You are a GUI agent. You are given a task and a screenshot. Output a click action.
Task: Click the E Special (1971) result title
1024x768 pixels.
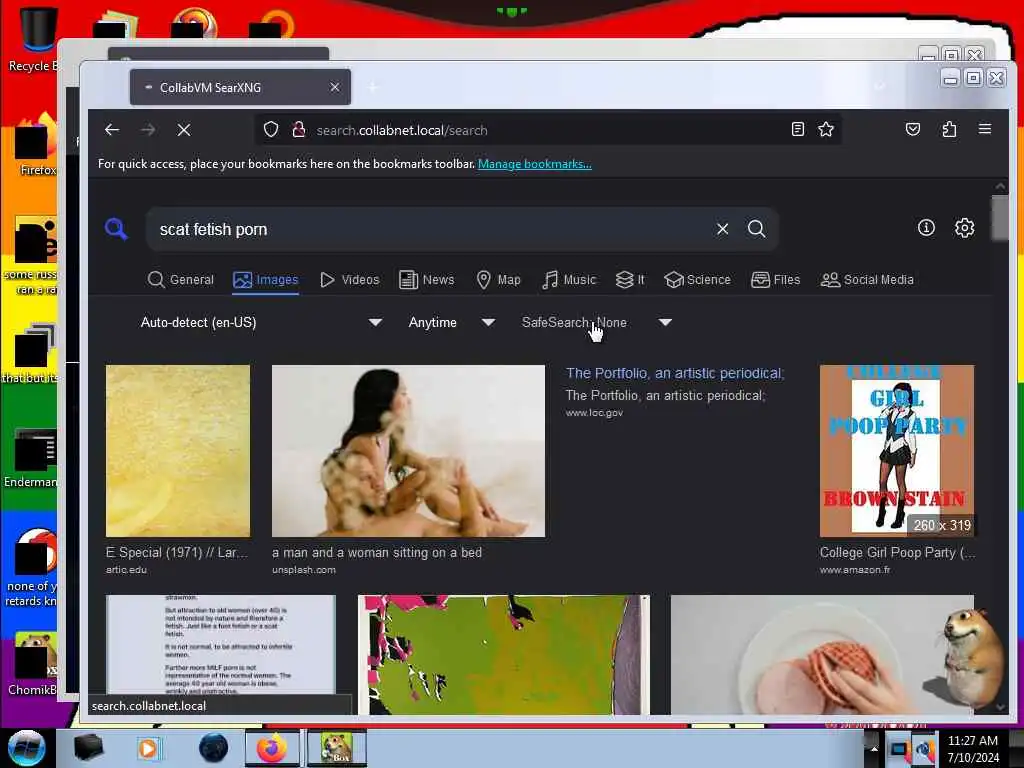[x=177, y=552]
